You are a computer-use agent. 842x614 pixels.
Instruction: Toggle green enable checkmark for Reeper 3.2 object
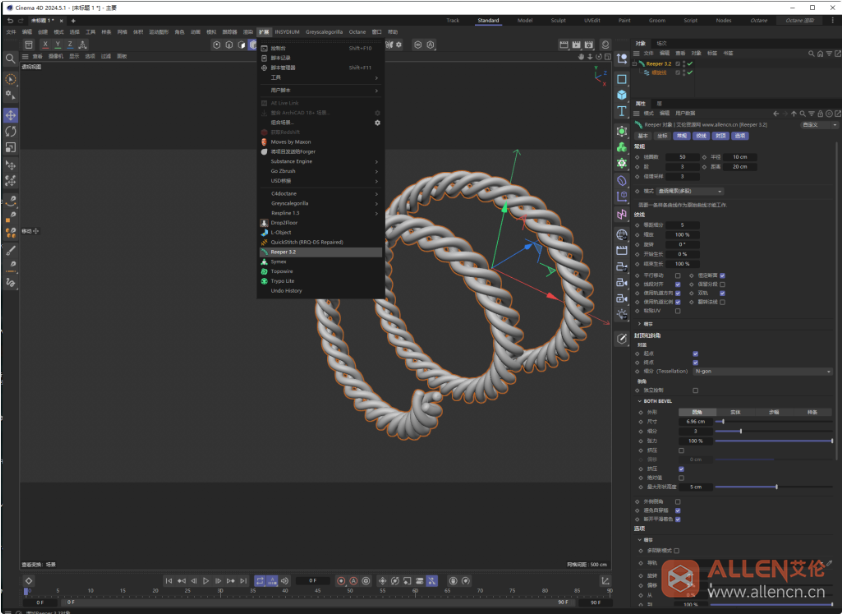(690, 63)
